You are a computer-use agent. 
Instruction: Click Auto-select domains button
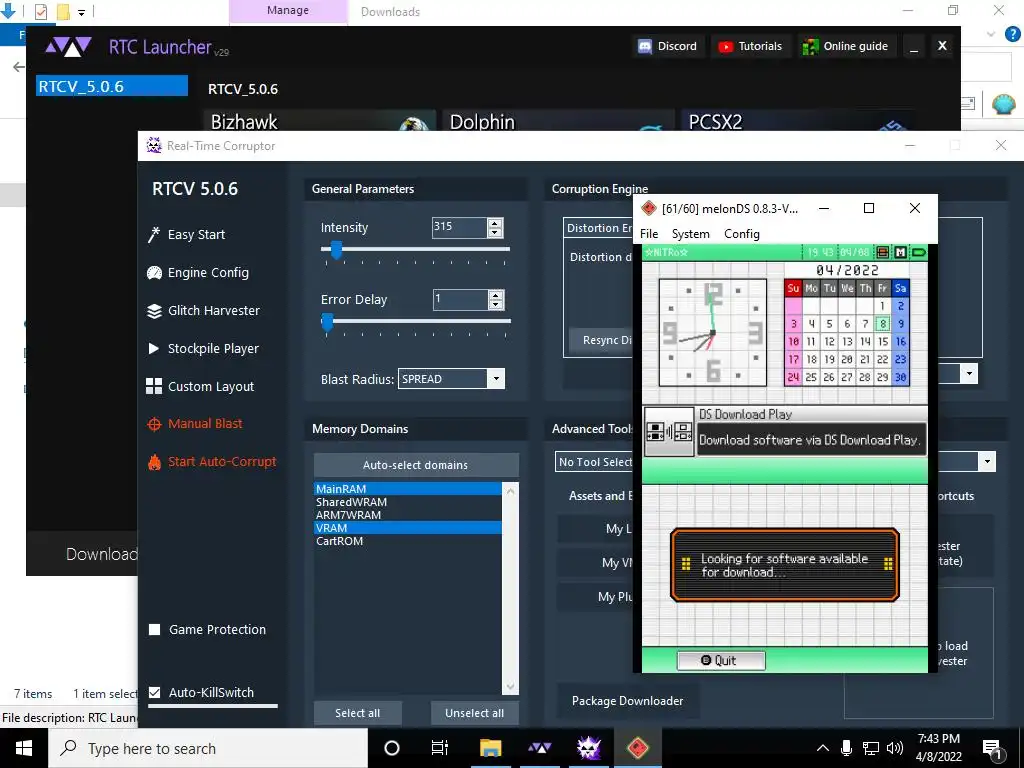pyautogui.click(x=416, y=465)
